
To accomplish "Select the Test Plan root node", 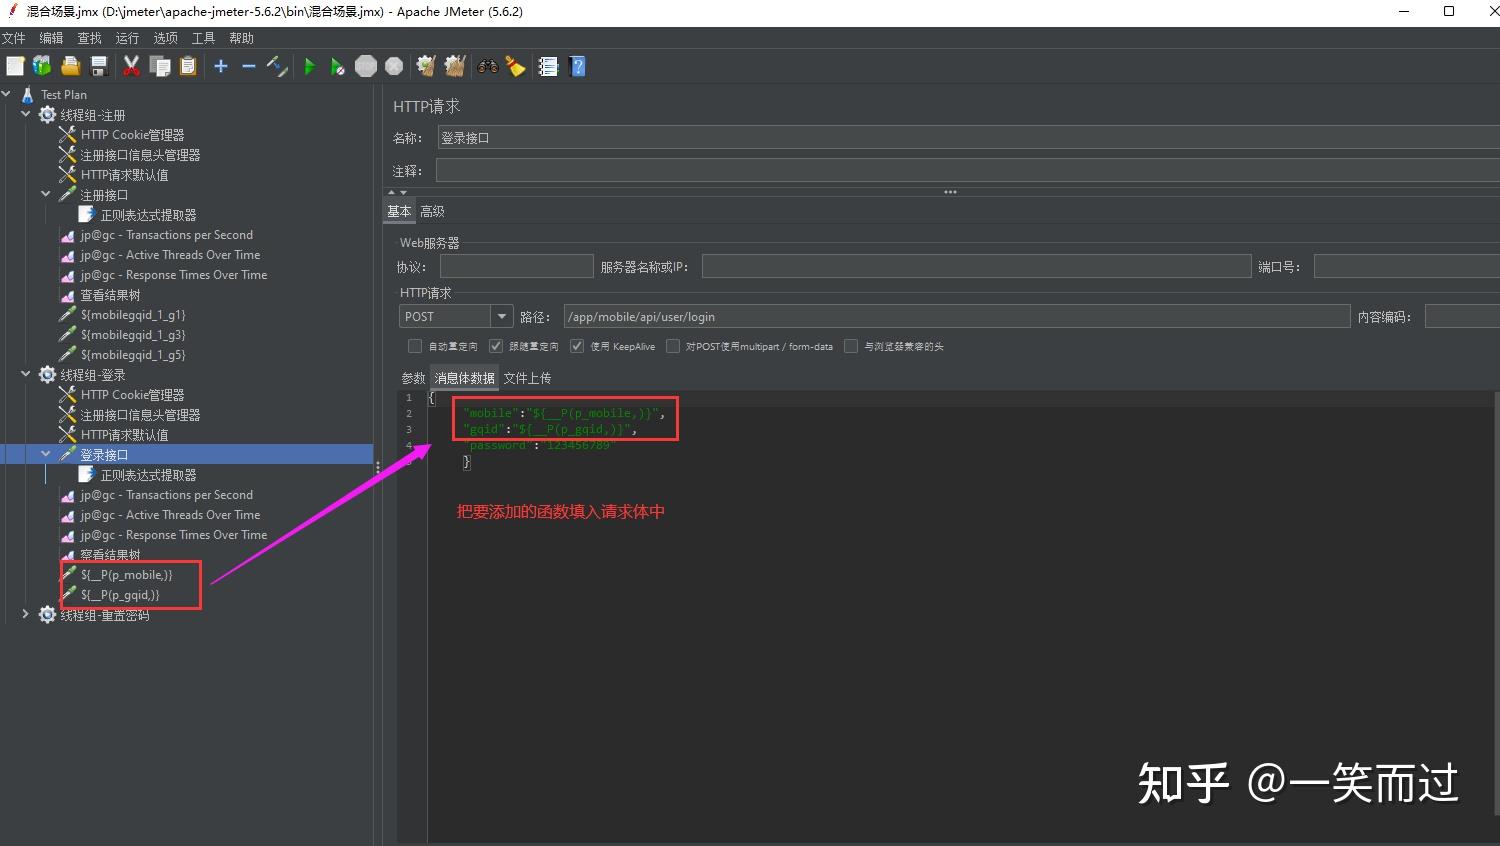I will [63, 95].
